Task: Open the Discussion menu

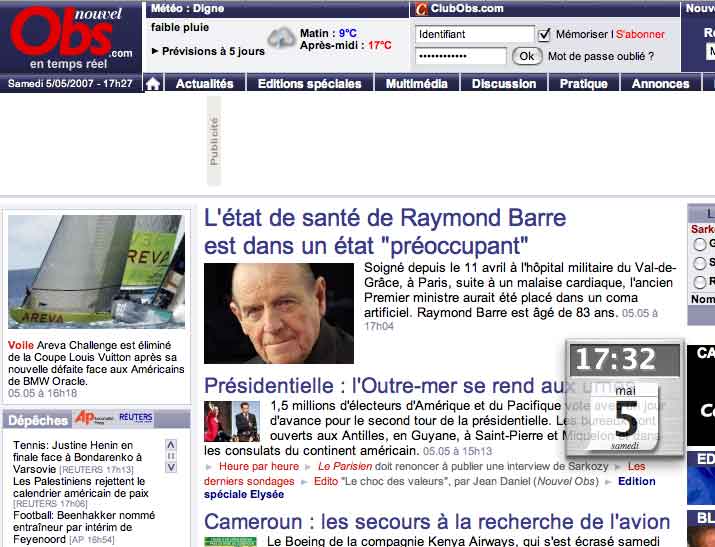Action: (x=504, y=84)
